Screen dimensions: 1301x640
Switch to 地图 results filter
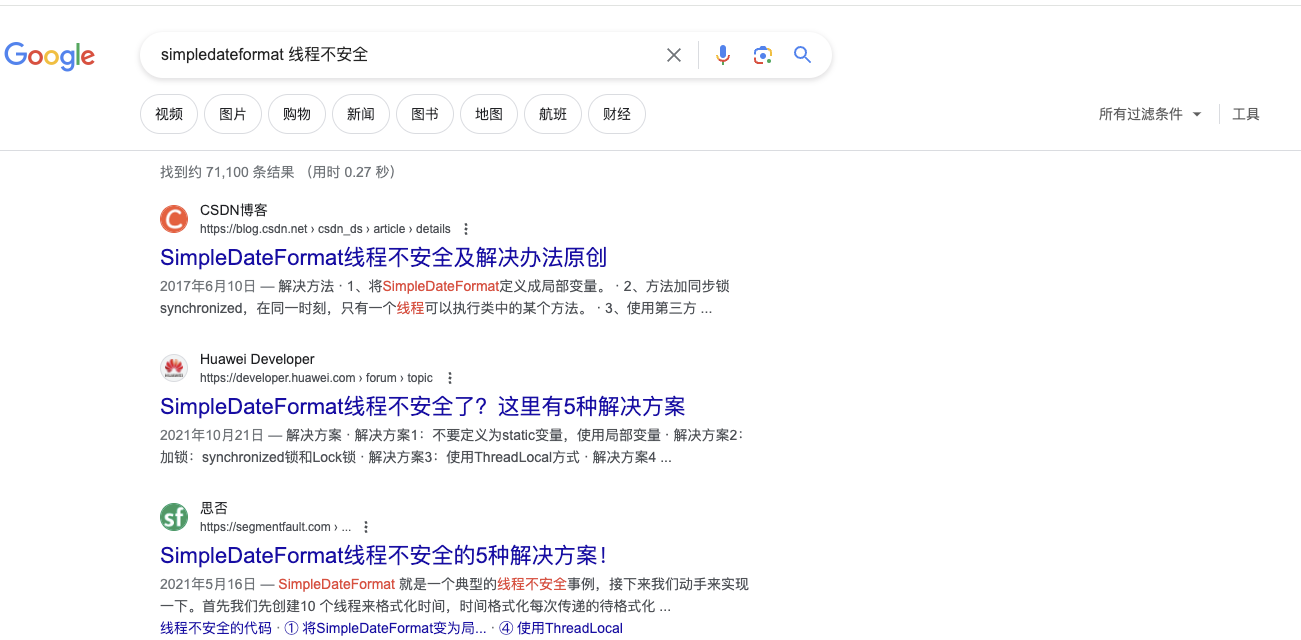pos(489,114)
